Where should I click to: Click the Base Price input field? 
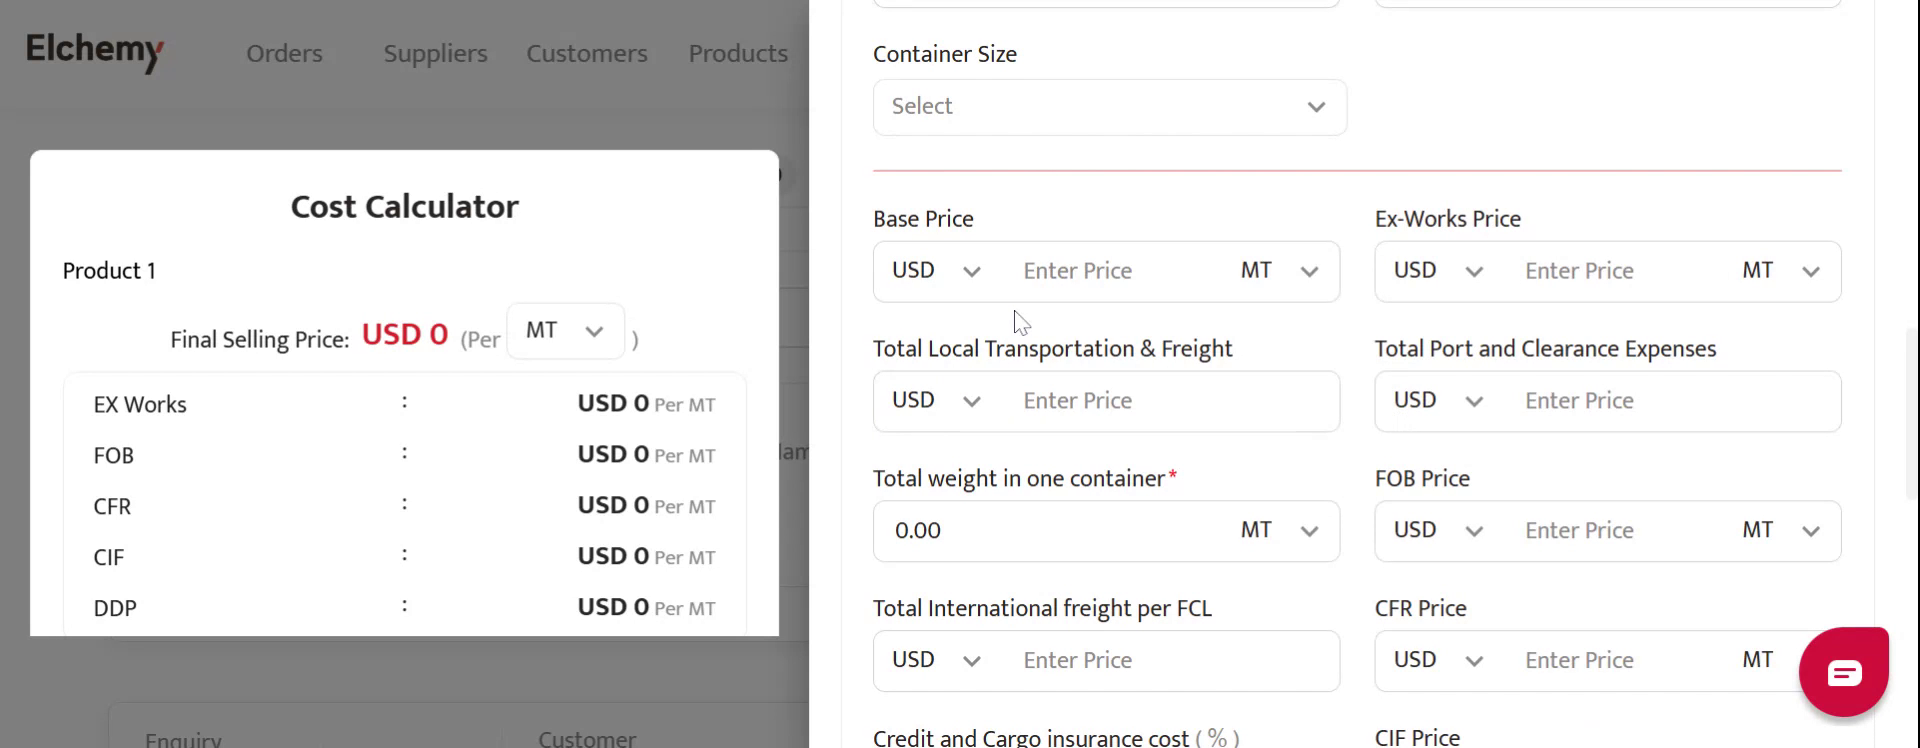click(x=1115, y=271)
